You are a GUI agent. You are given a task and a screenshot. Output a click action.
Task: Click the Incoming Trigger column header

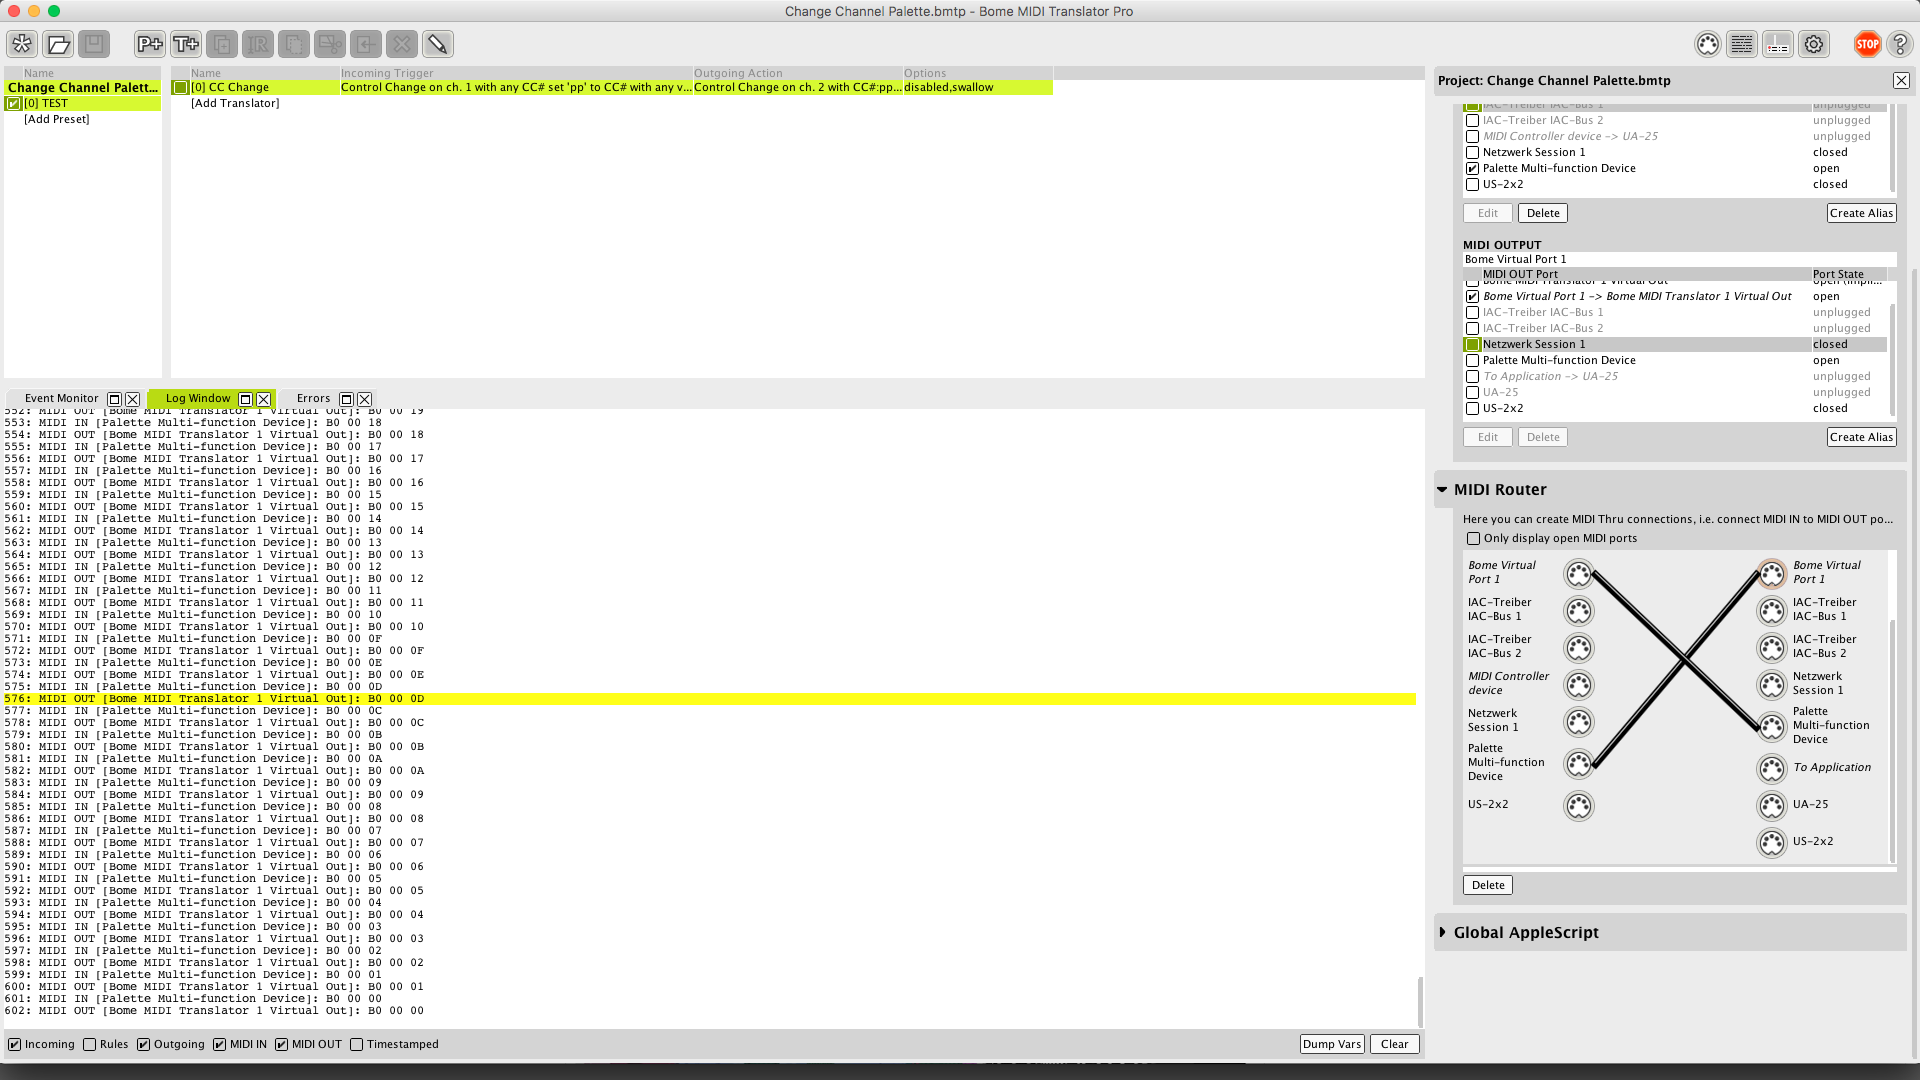tap(516, 73)
